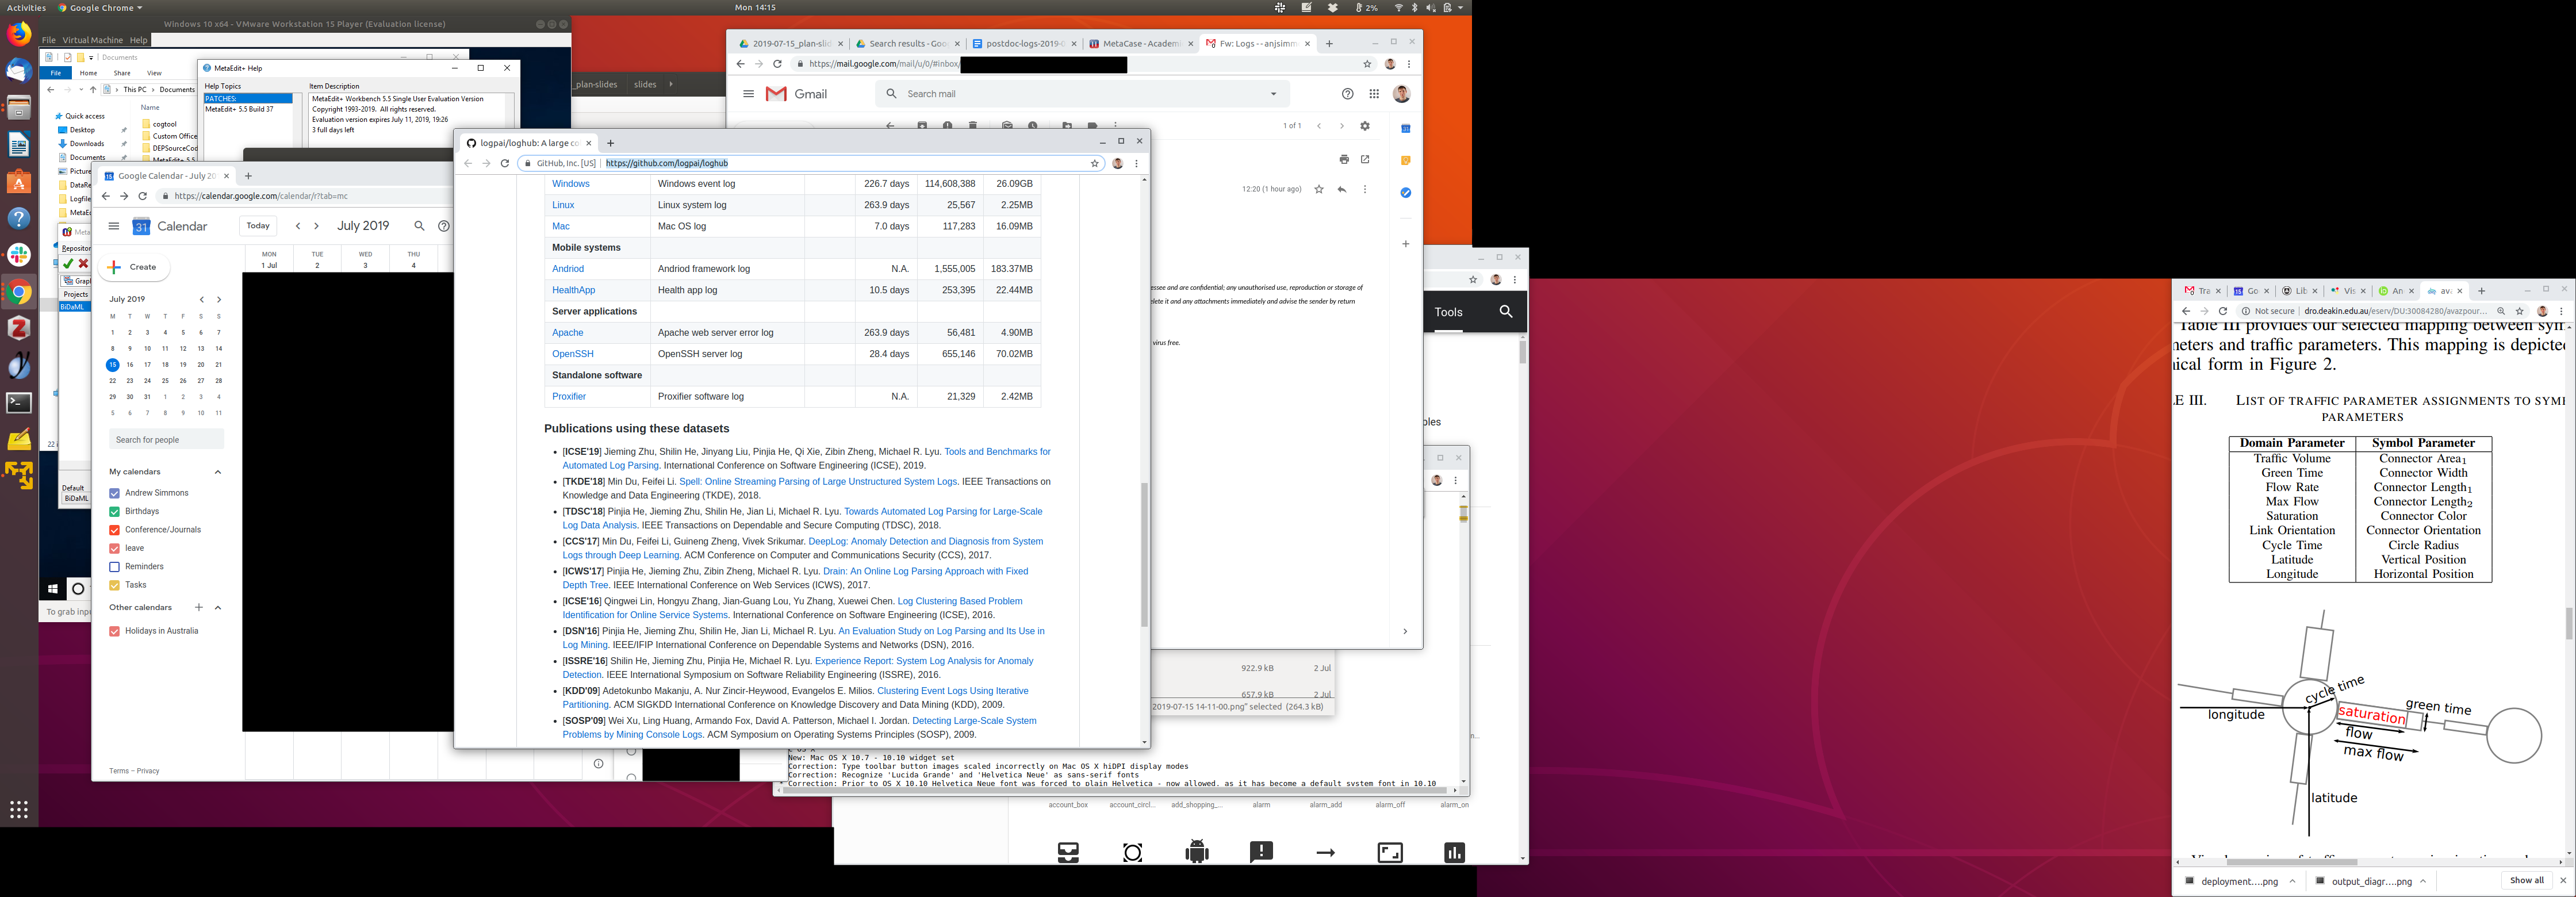
Task: Open Google apps grid in Gmail
Action: [1374, 94]
